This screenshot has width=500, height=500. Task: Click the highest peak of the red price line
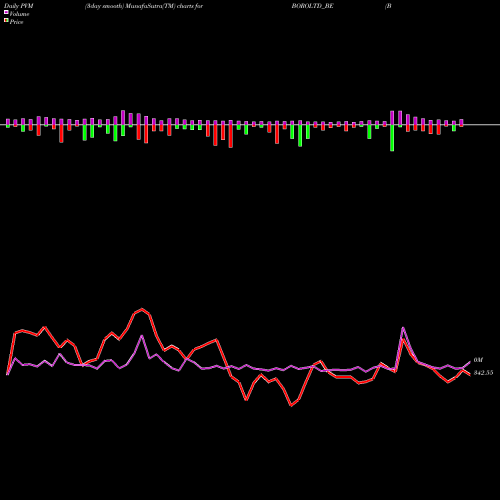[142, 309]
